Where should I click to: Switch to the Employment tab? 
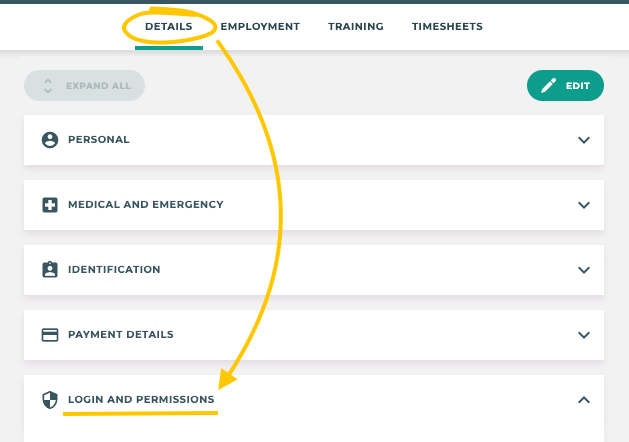pos(260,27)
